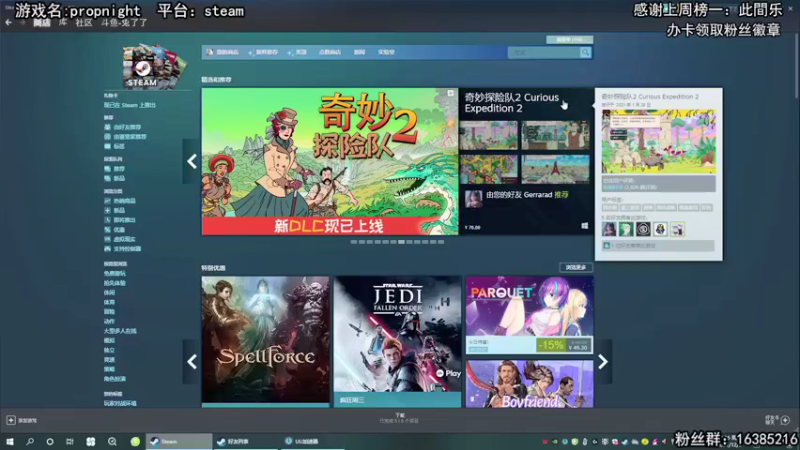Open Windows taskbar search magnifier

pyautogui.click(x=30, y=441)
